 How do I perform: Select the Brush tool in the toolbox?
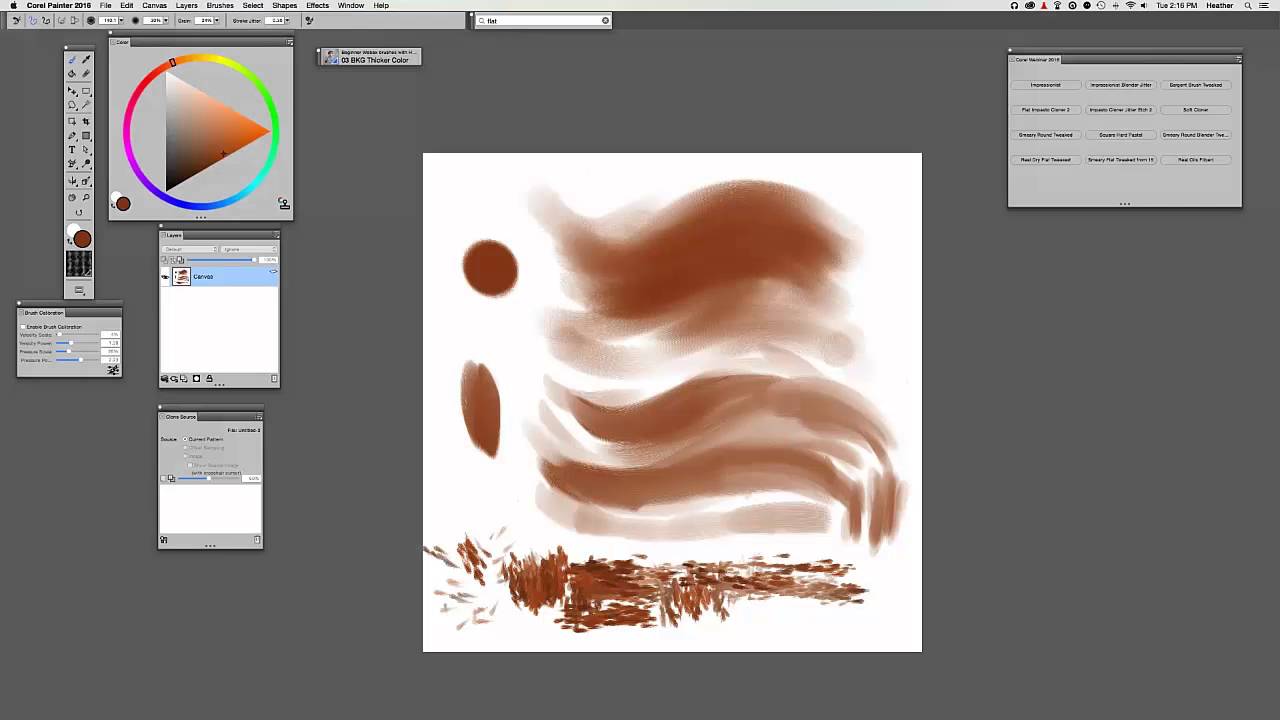tap(72, 60)
